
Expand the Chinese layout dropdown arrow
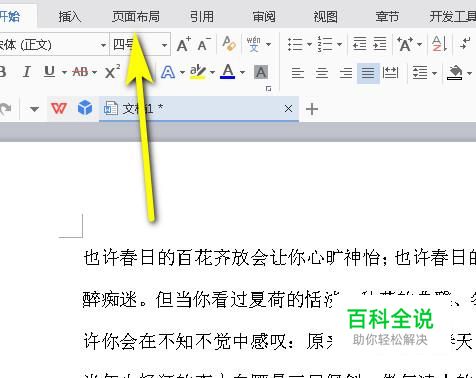click(419, 44)
